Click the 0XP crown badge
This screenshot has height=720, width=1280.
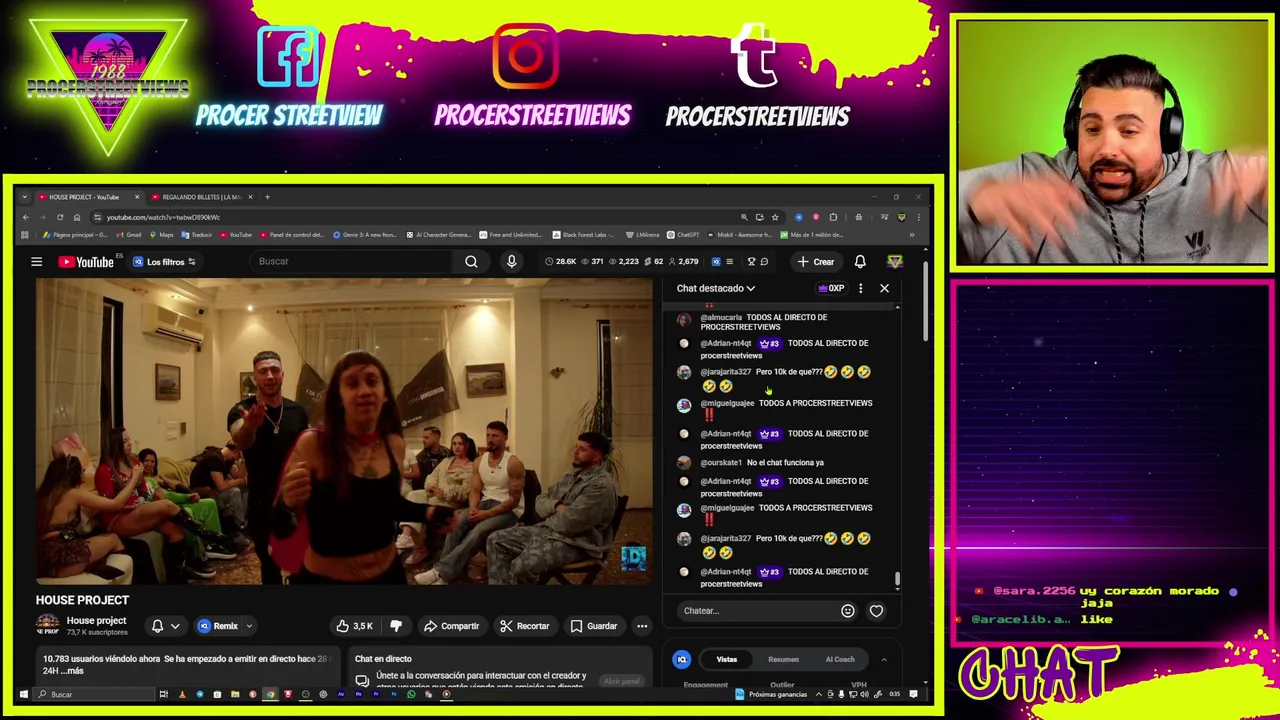(x=831, y=288)
